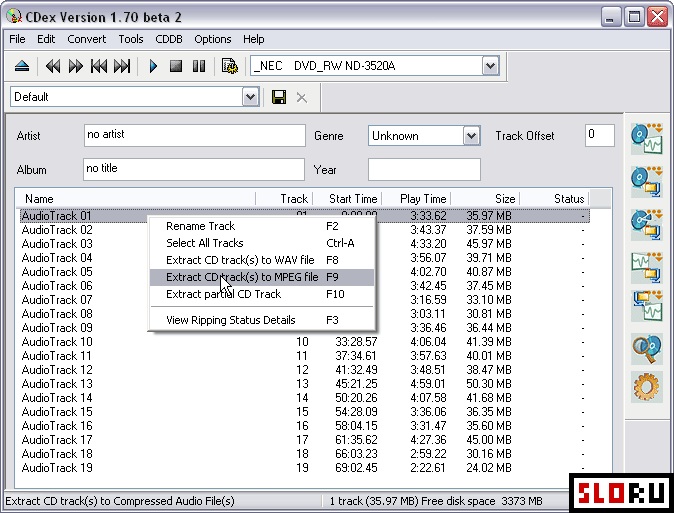Open the Help menu

click(x=254, y=39)
